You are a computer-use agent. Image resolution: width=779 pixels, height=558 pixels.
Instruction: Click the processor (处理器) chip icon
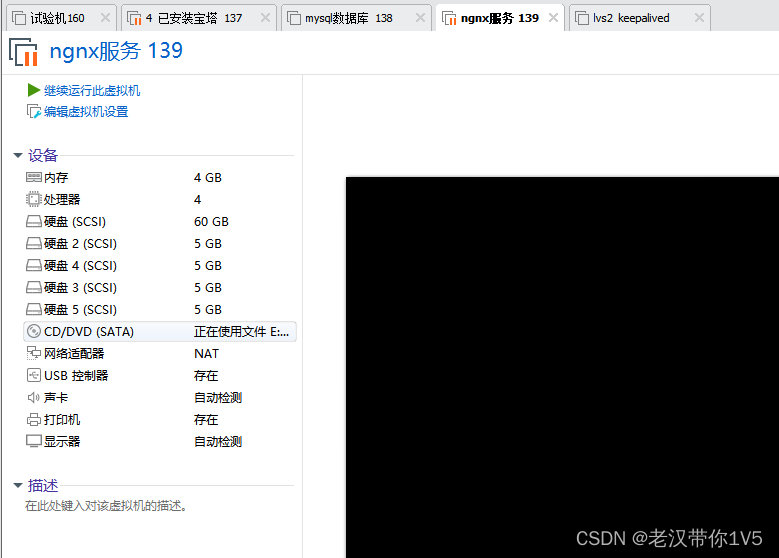click(x=33, y=199)
